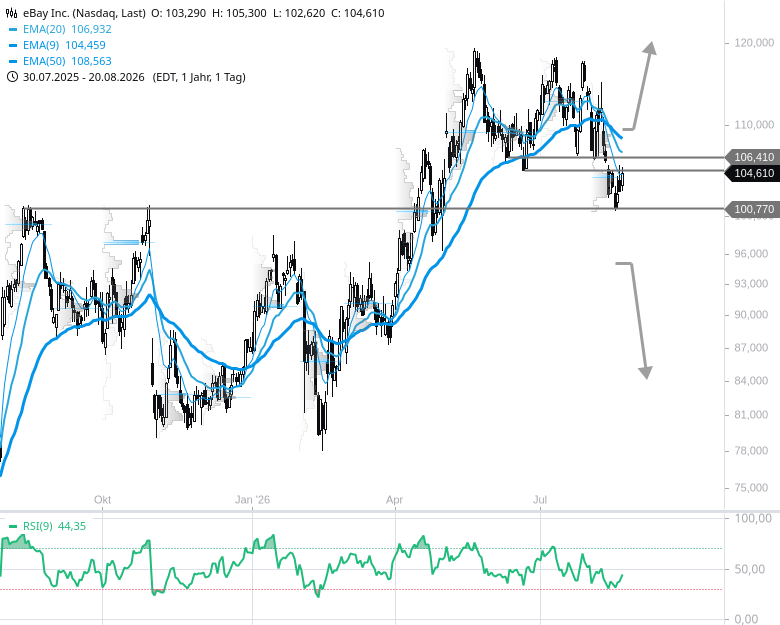This screenshot has width=780, height=625.
Task: Click the 106,410 price level tag
Action: pos(754,157)
